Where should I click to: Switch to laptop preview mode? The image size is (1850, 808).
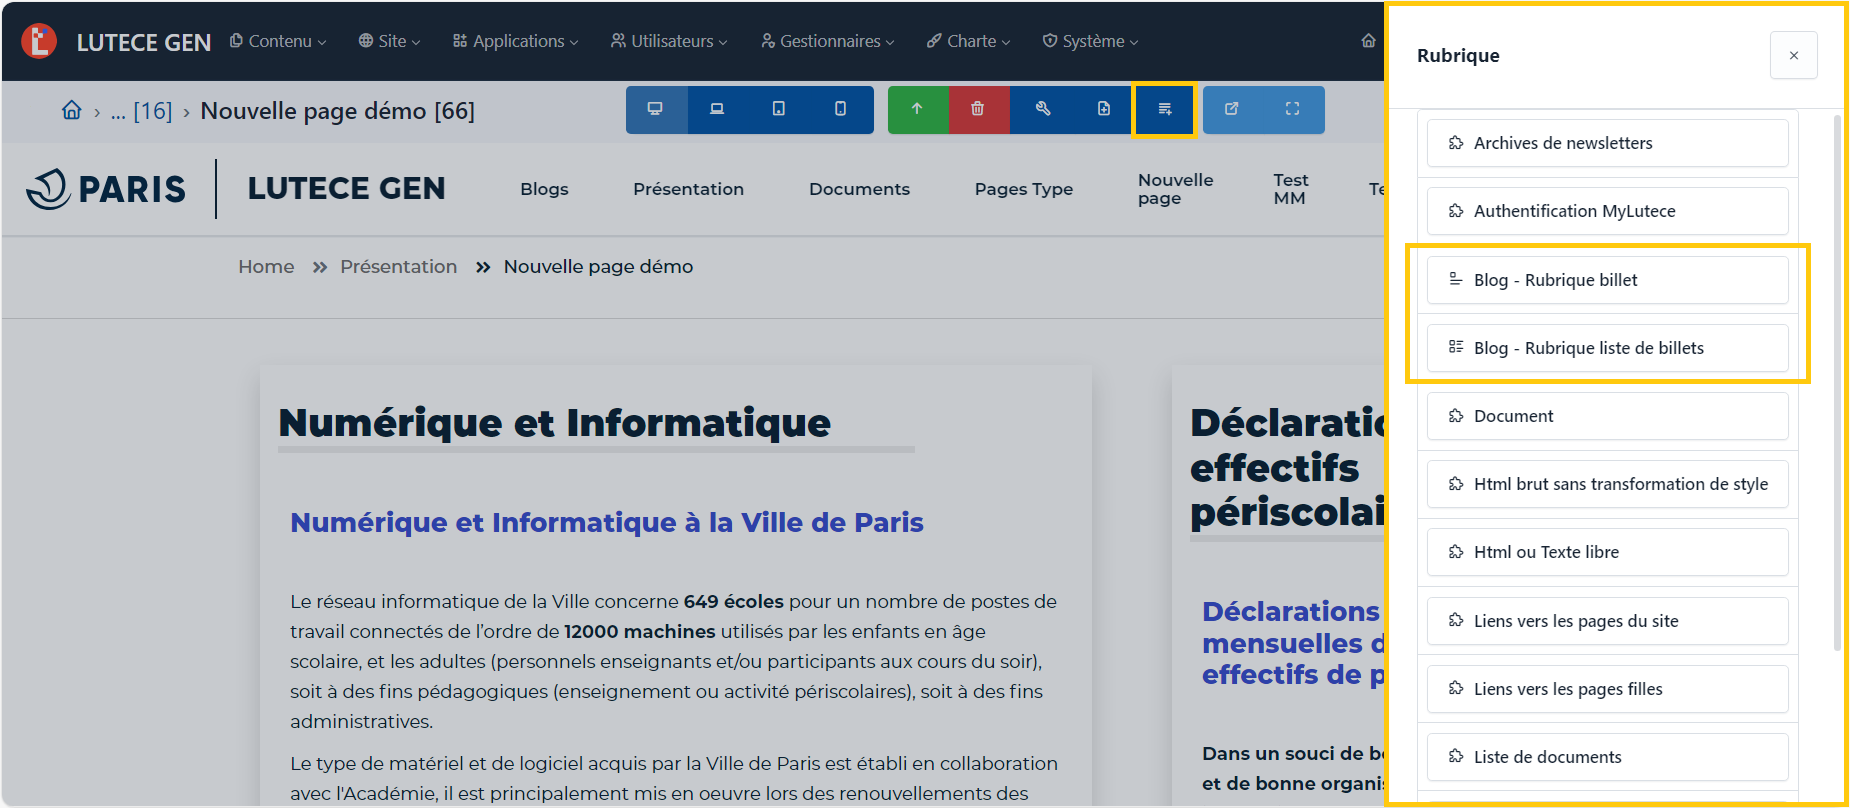[717, 109]
